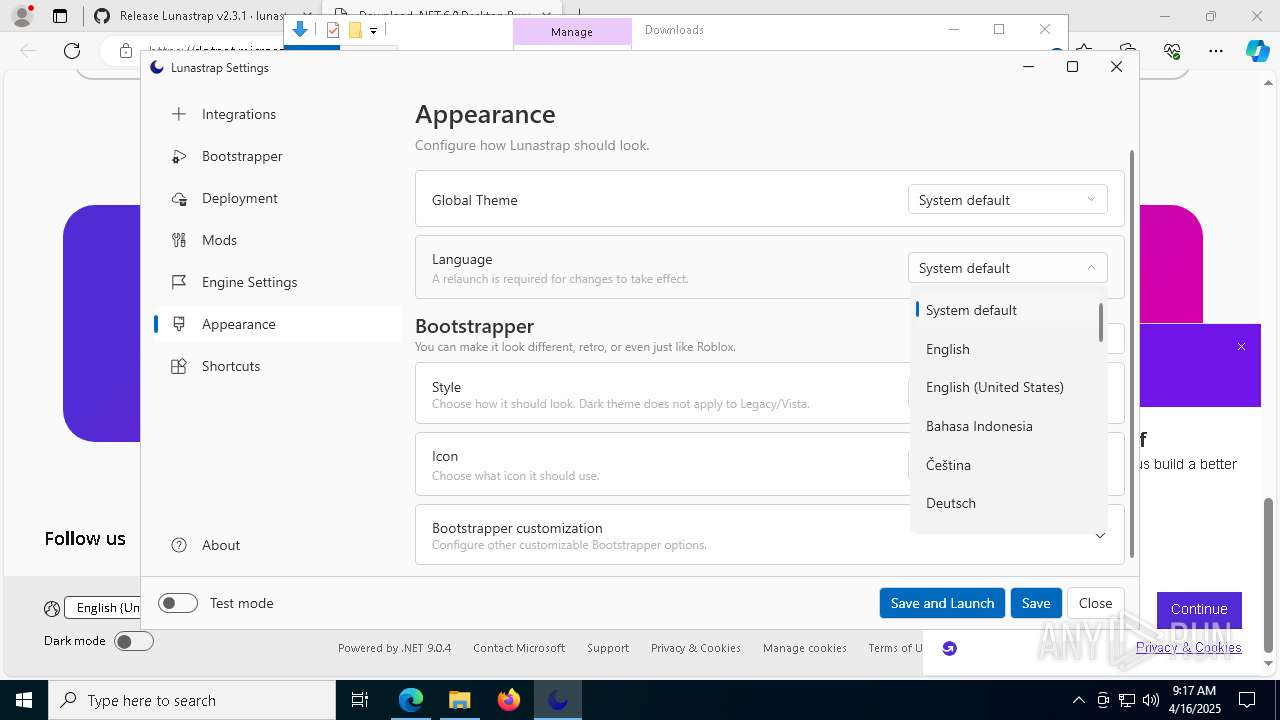The height and width of the screenshot is (720, 1280).
Task: Launch Microsoft Edge from taskbar
Action: click(x=411, y=700)
